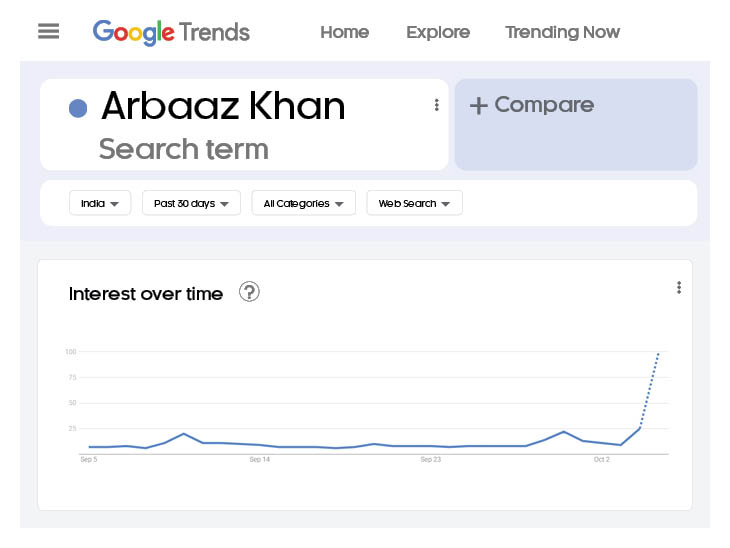
Task: Expand the All Categories dropdown
Action: click(x=303, y=204)
